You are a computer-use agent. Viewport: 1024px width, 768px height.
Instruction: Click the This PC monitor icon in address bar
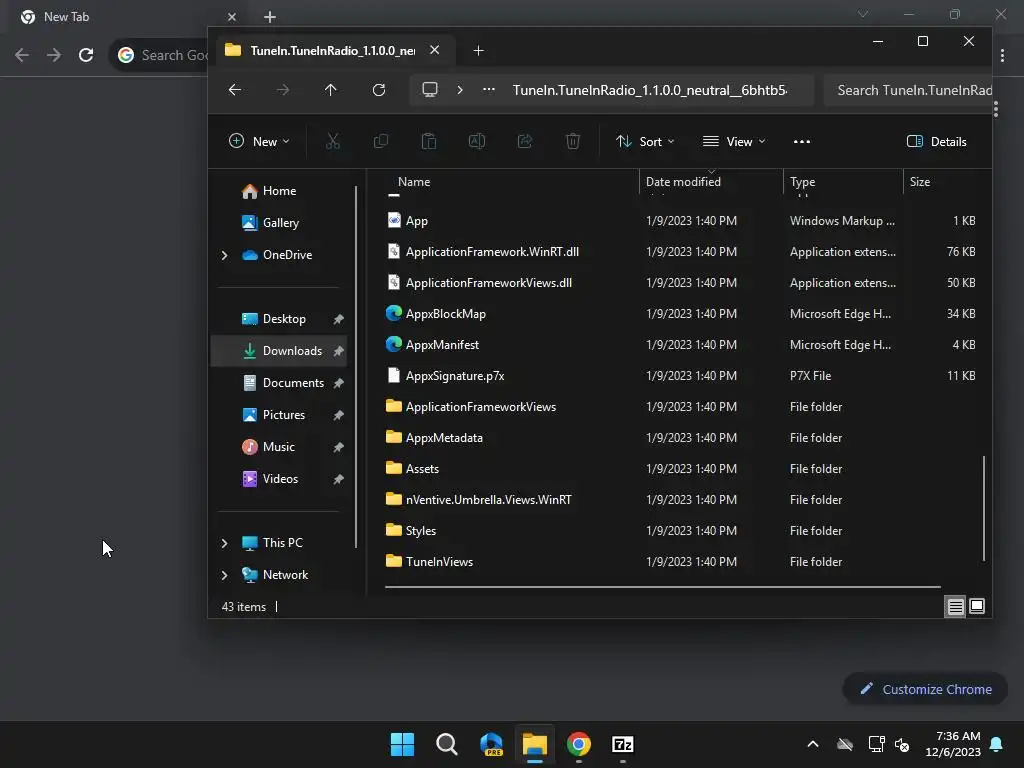click(430, 89)
